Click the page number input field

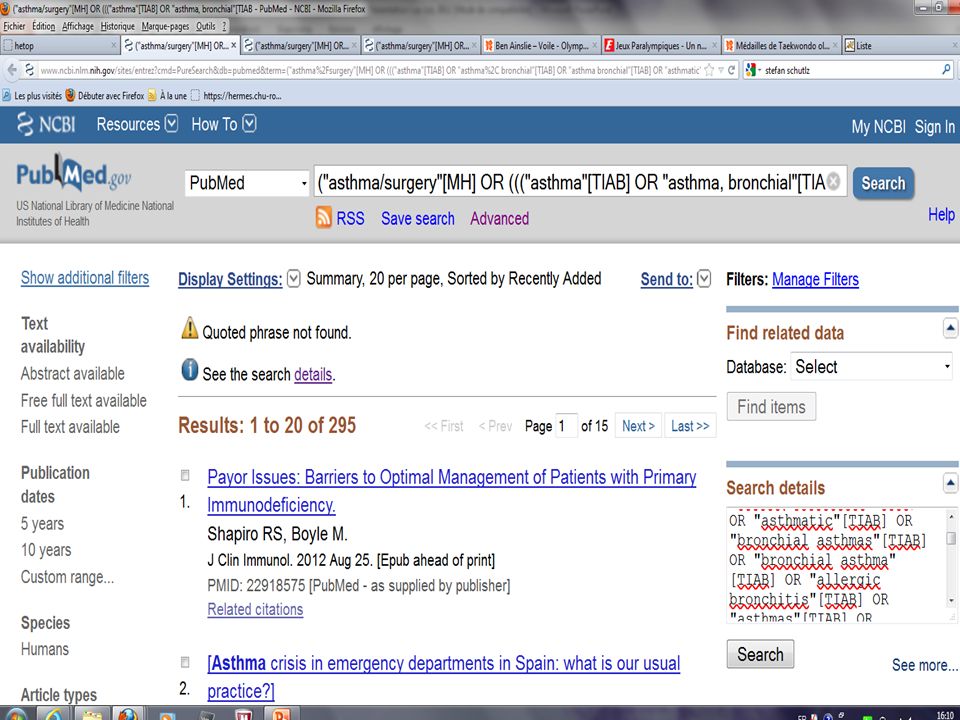coord(566,426)
